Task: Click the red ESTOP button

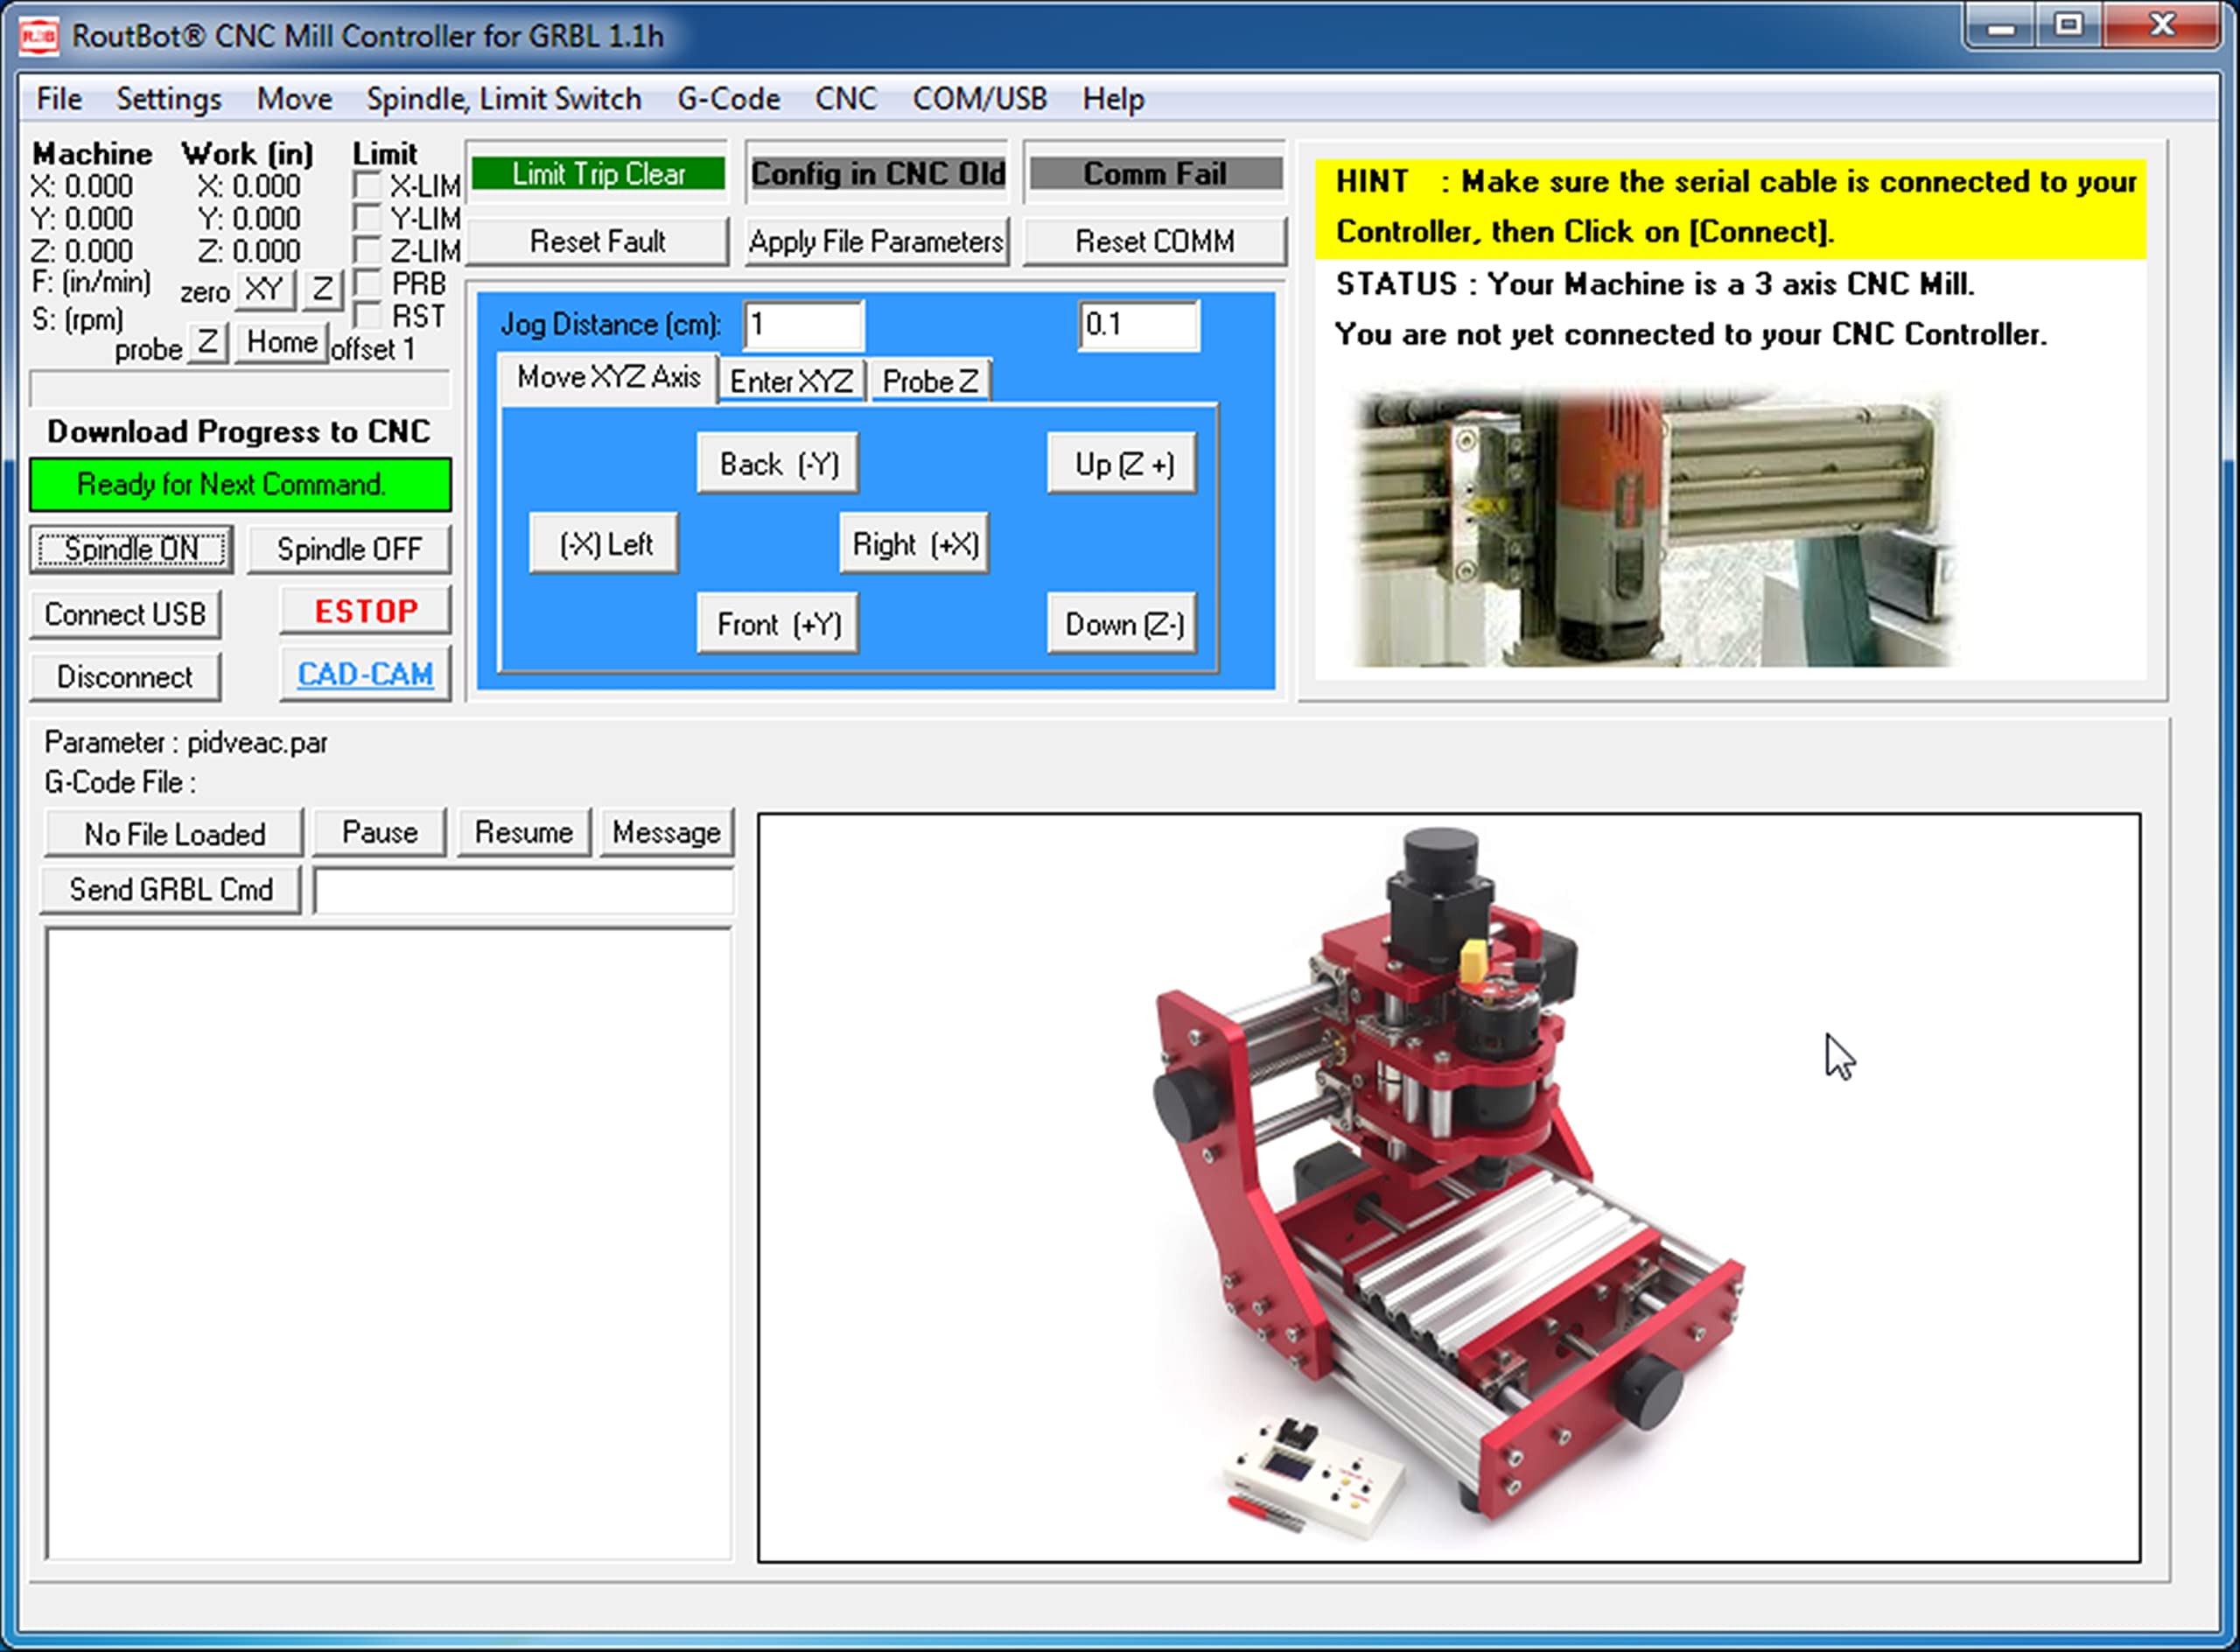Action: (366, 610)
